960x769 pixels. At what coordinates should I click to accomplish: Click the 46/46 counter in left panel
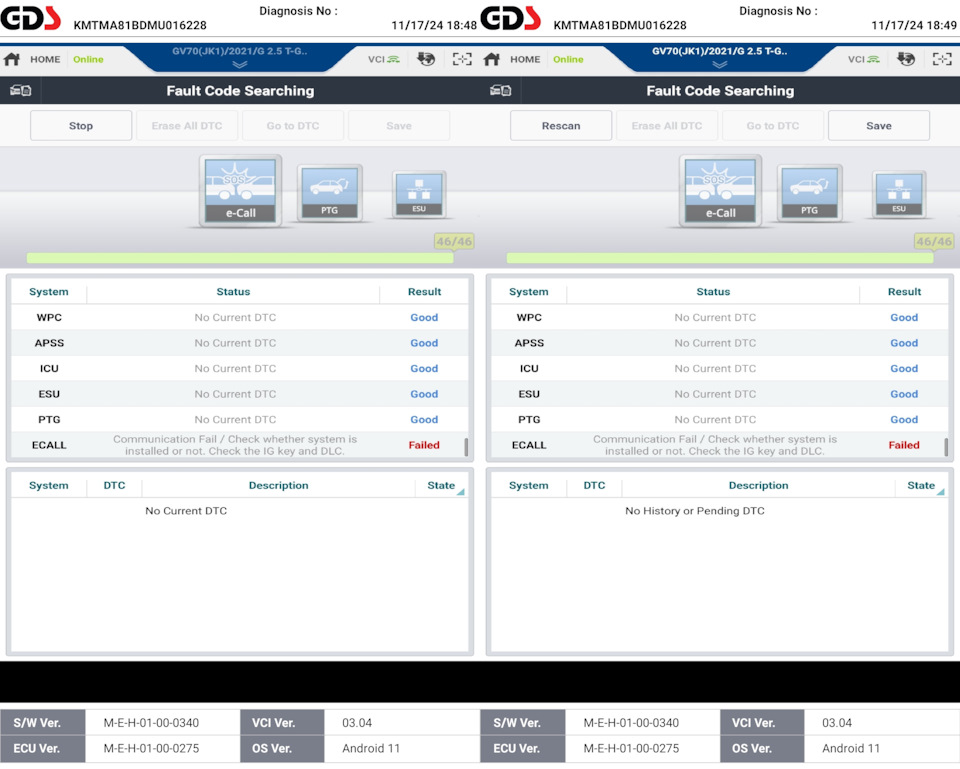(x=454, y=241)
